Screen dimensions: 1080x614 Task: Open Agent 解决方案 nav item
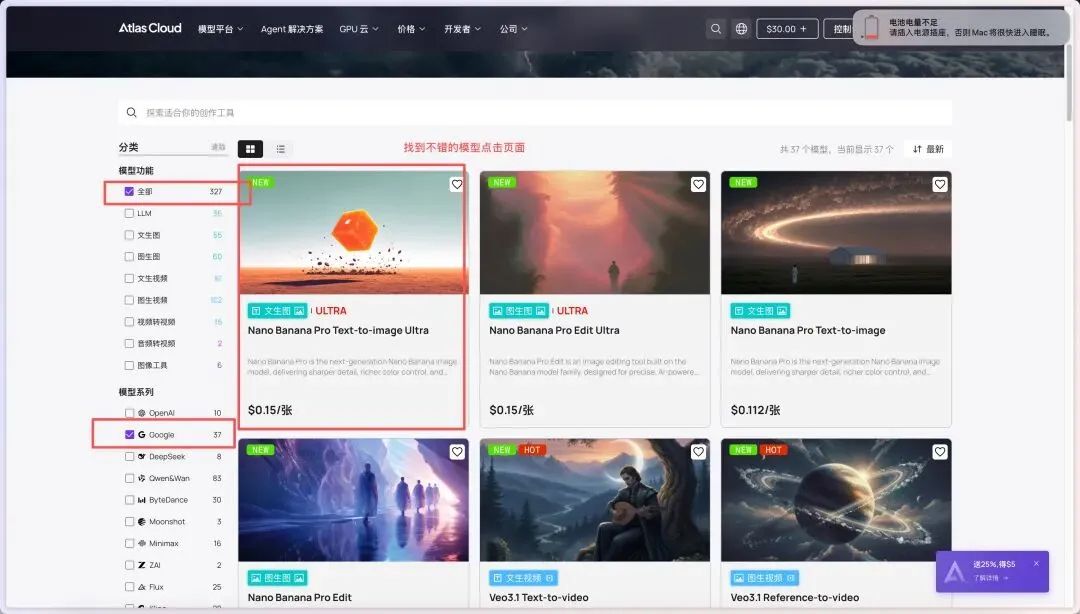coord(292,29)
